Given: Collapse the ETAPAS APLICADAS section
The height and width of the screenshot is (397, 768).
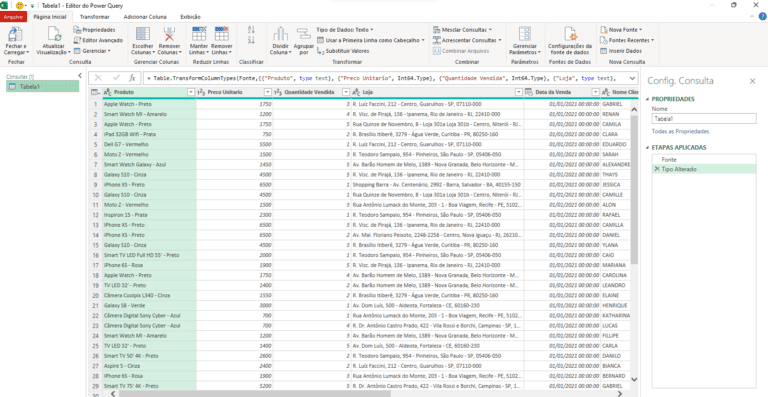Looking at the screenshot, I should (x=648, y=148).
